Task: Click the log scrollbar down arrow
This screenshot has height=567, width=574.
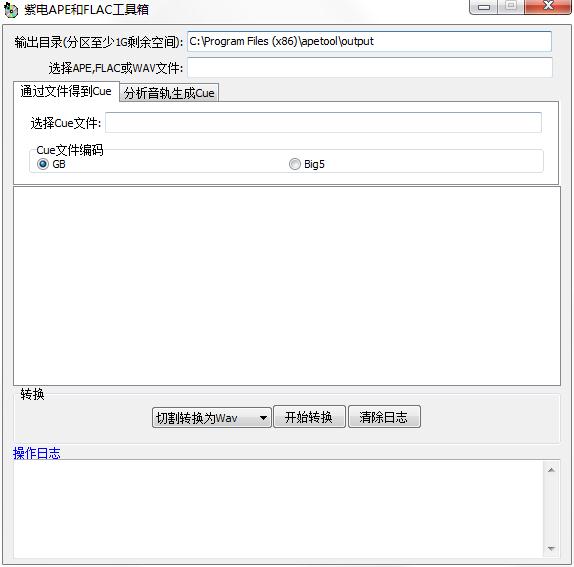Action: pos(551,548)
